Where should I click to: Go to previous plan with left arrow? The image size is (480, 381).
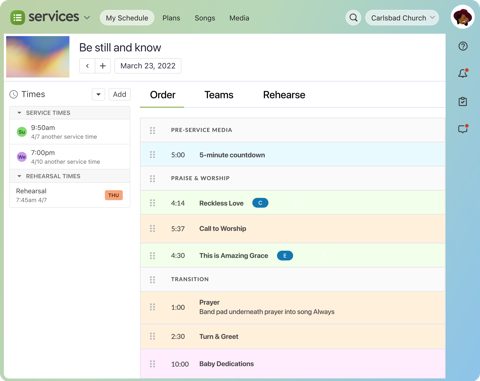point(87,66)
